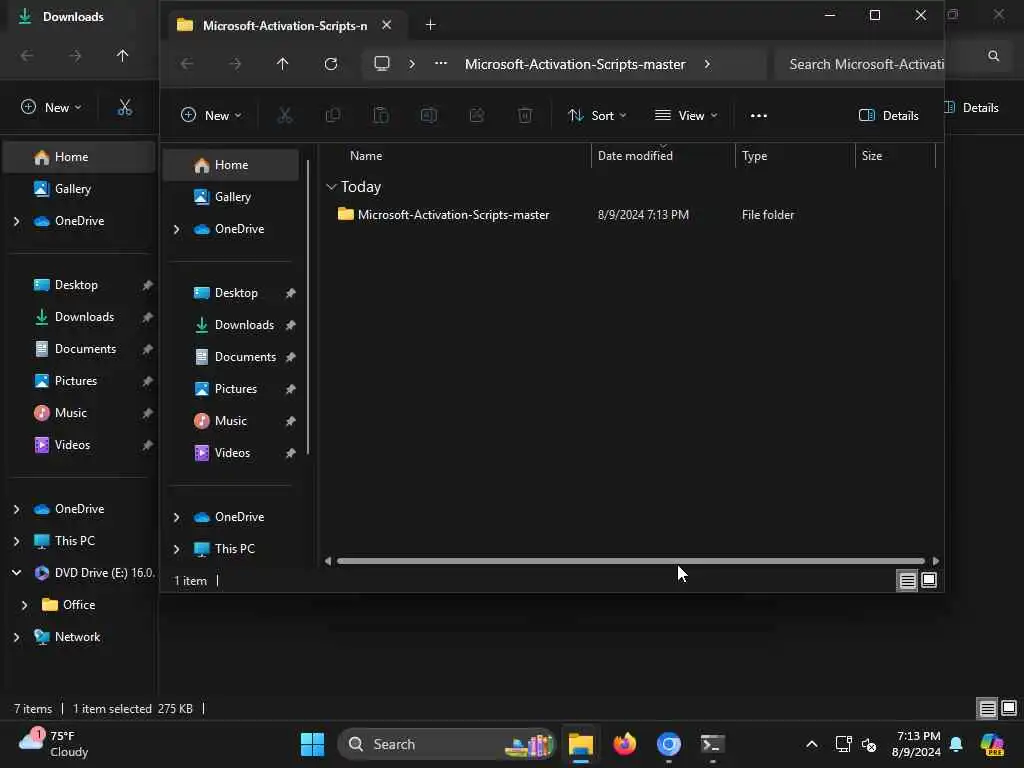Open the clock showing 7:13 PM 8/9/2024
Image resolution: width=1024 pixels, height=768 pixels.
tap(917, 744)
